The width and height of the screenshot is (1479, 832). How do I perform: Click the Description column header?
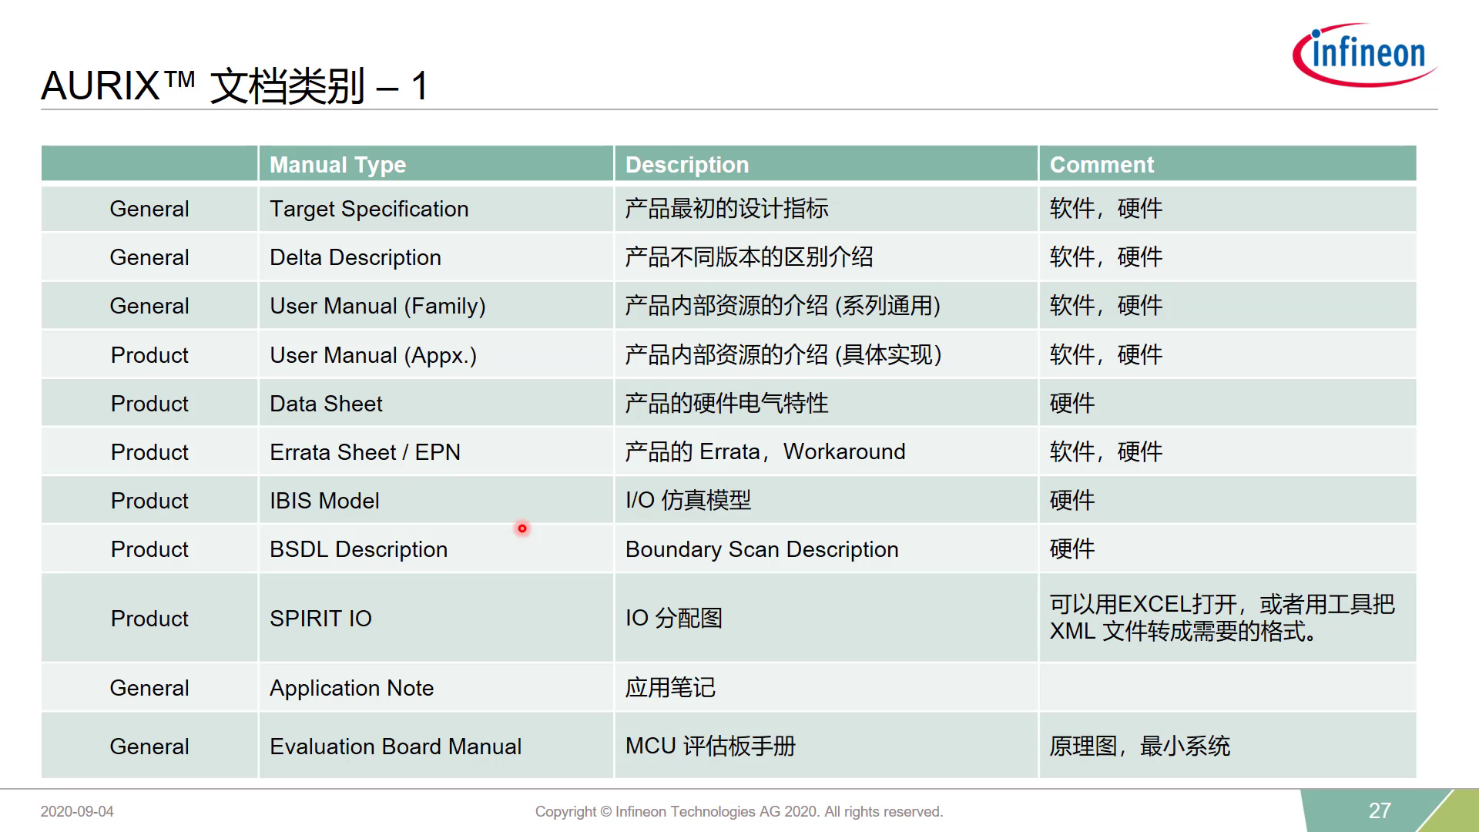click(x=687, y=164)
